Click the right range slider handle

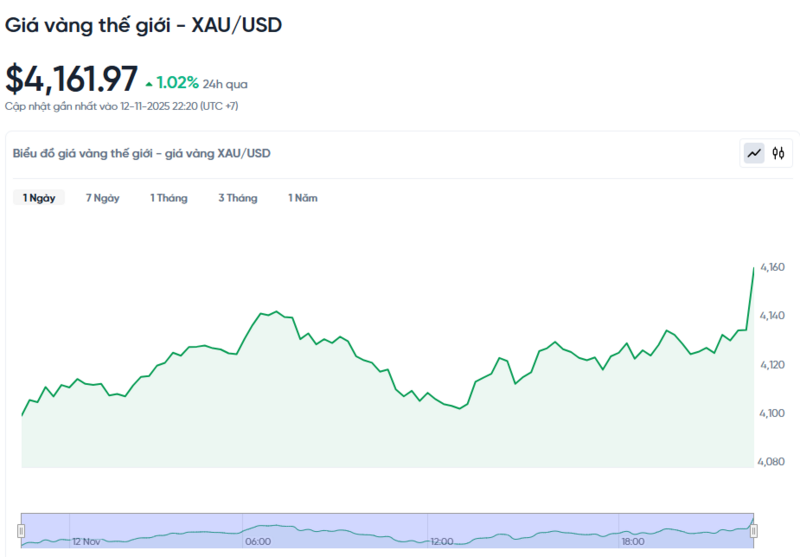click(x=754, y=530)
